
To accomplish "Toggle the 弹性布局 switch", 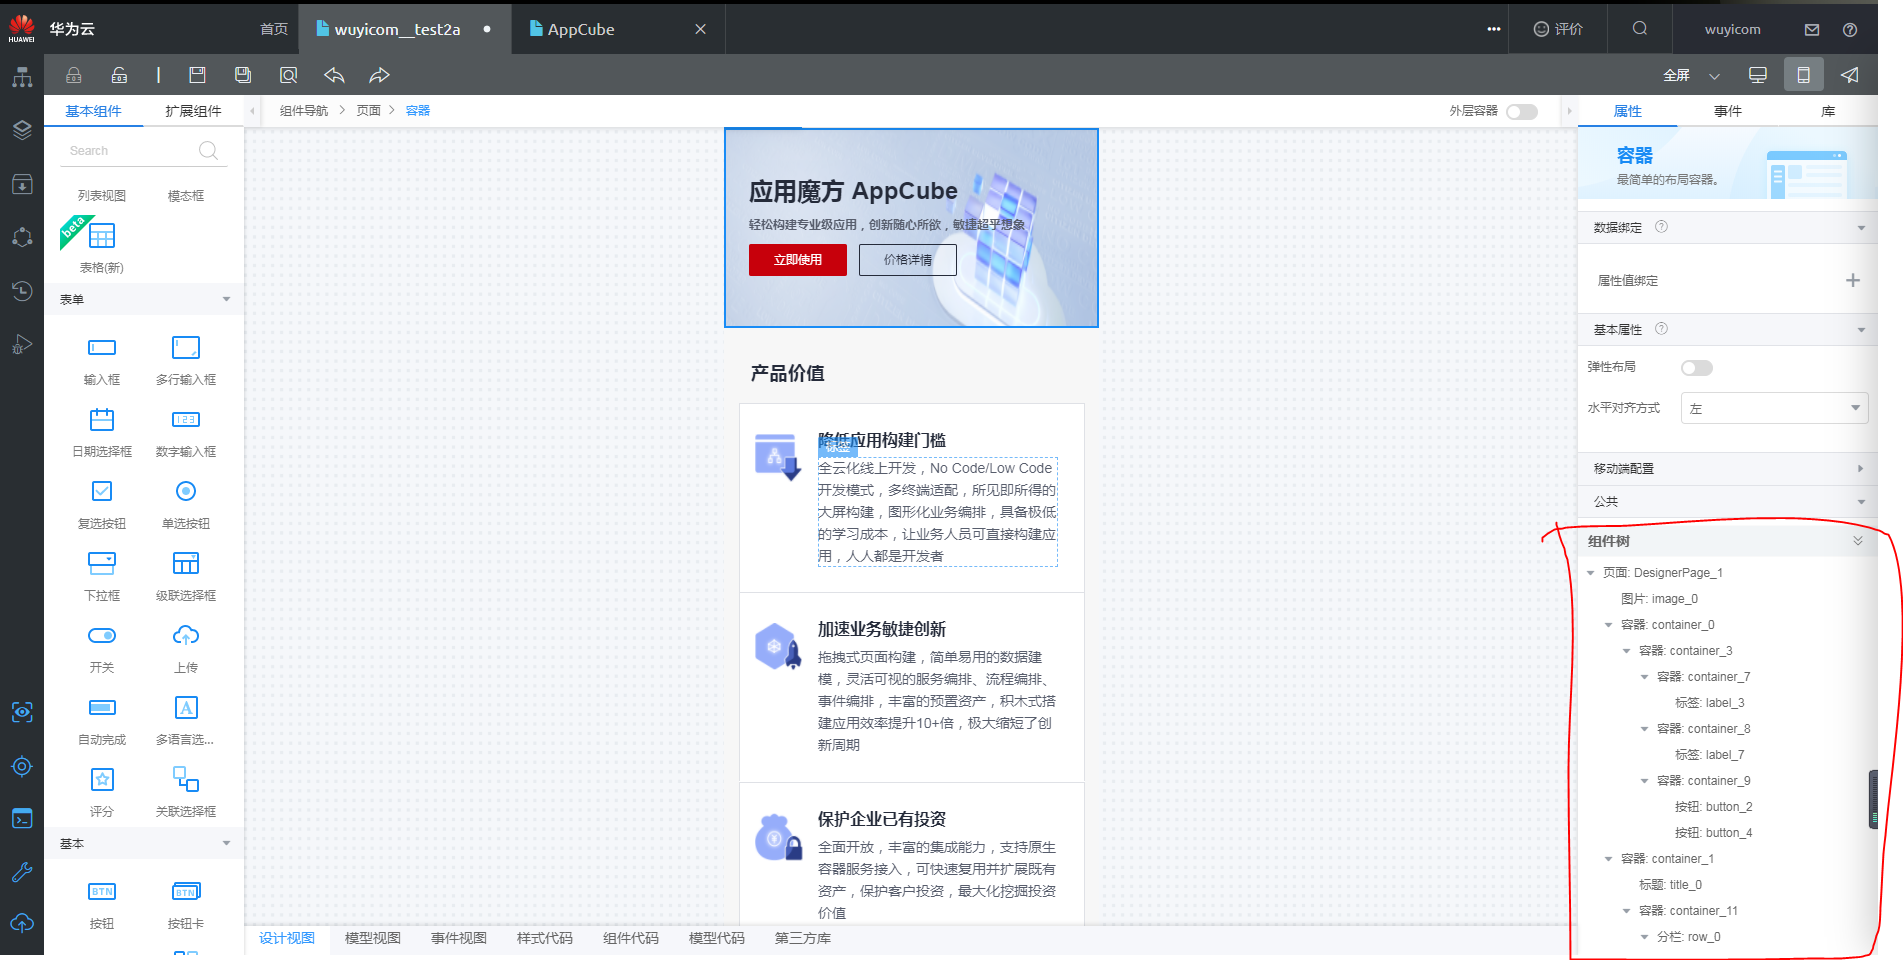I will pos(1697,368).
